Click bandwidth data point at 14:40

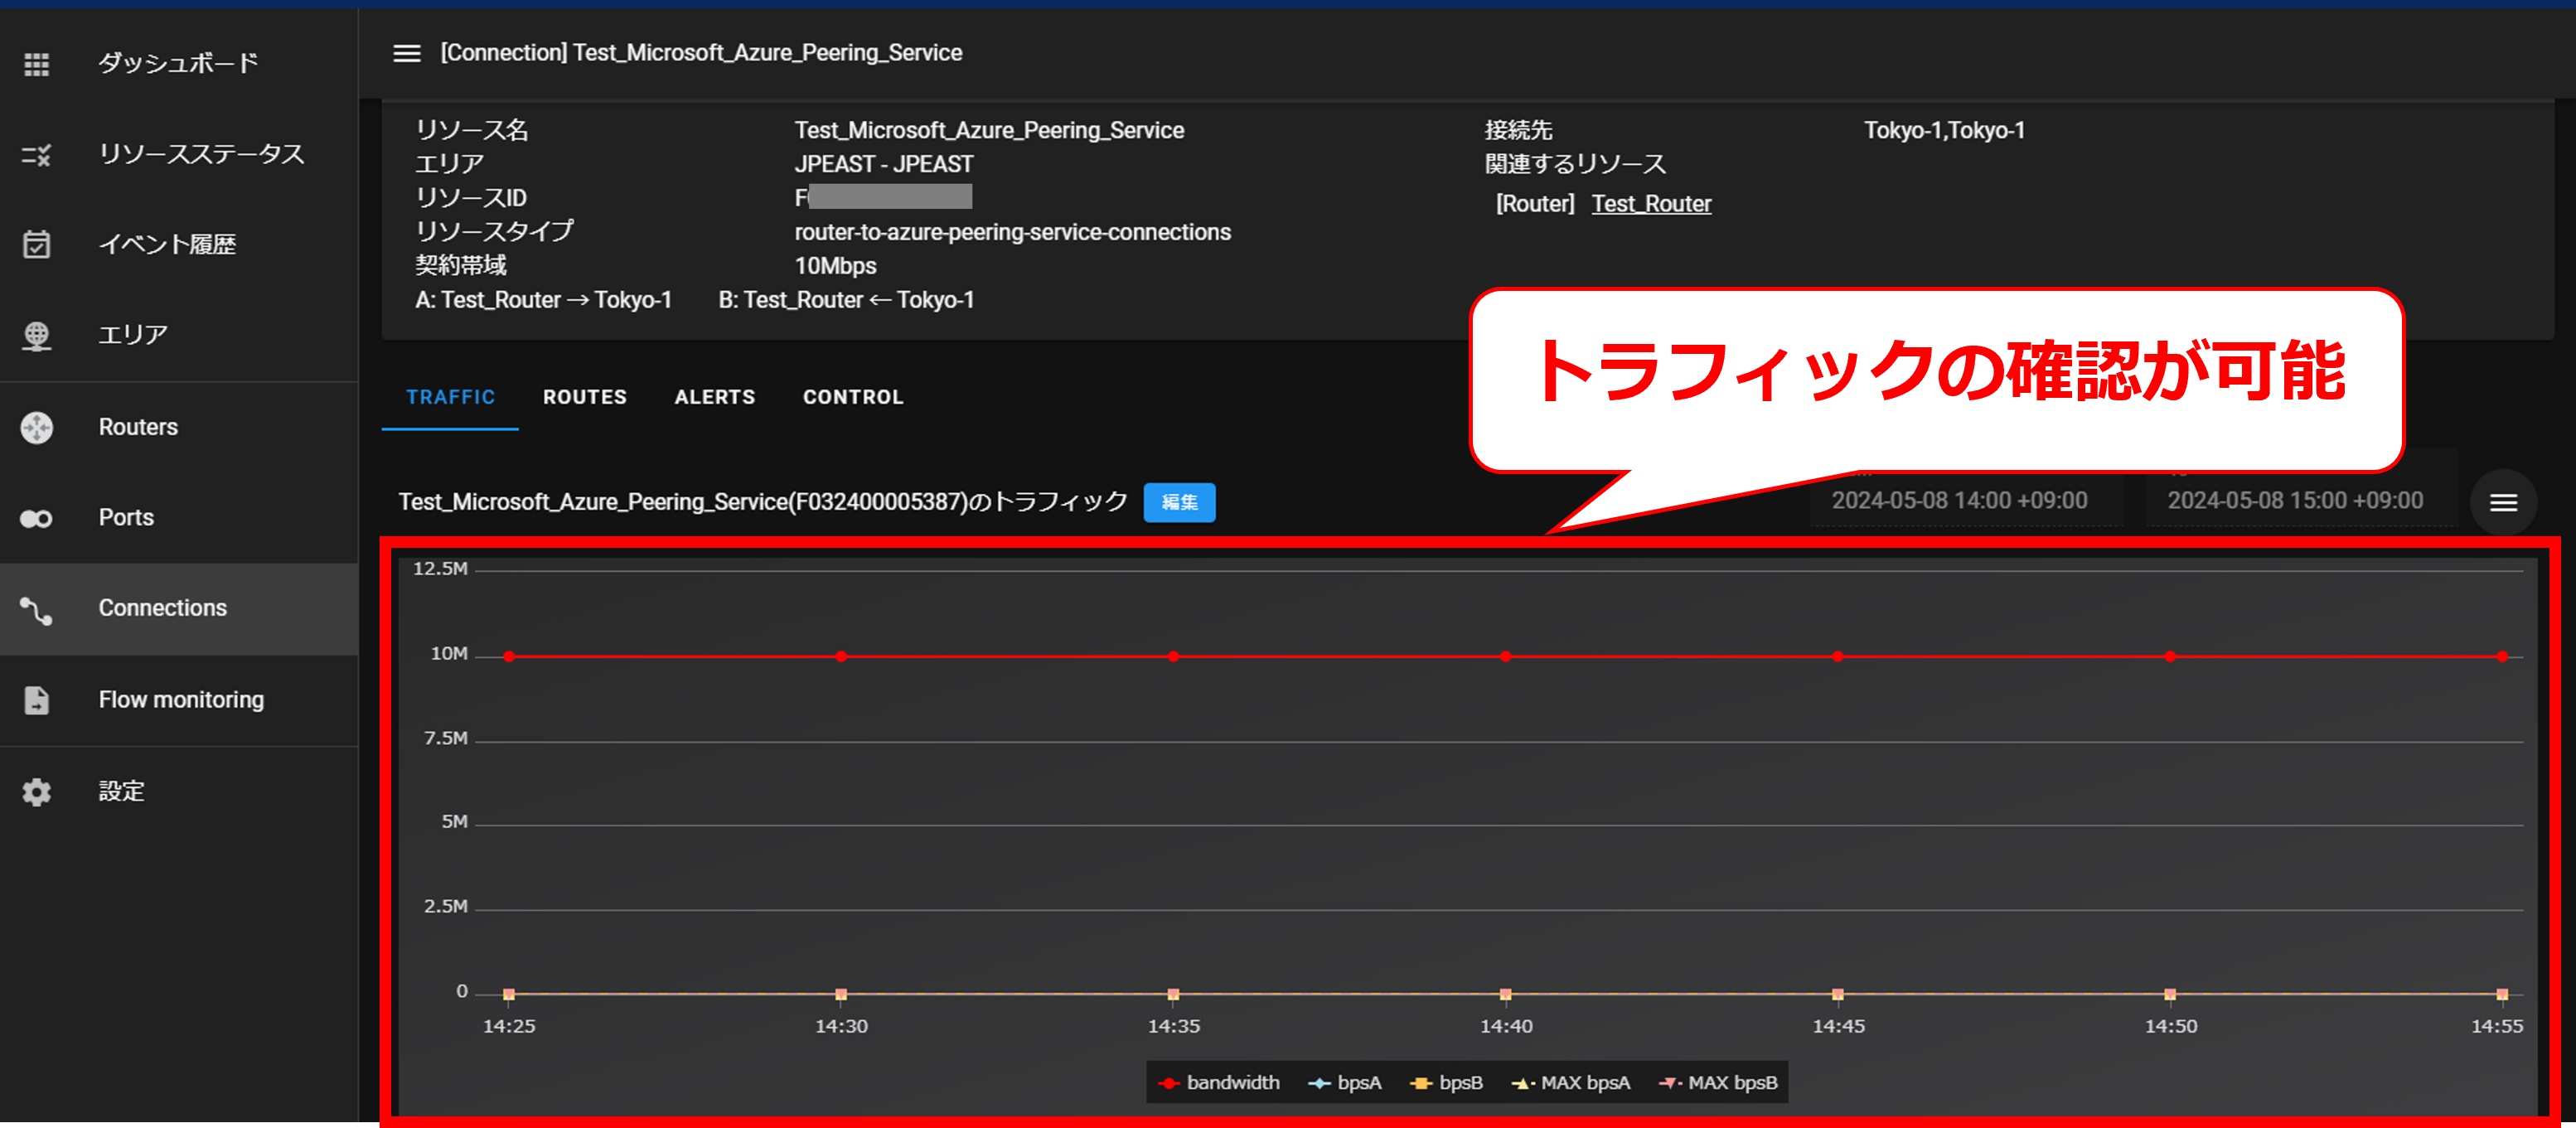[x=1505, y=657]
